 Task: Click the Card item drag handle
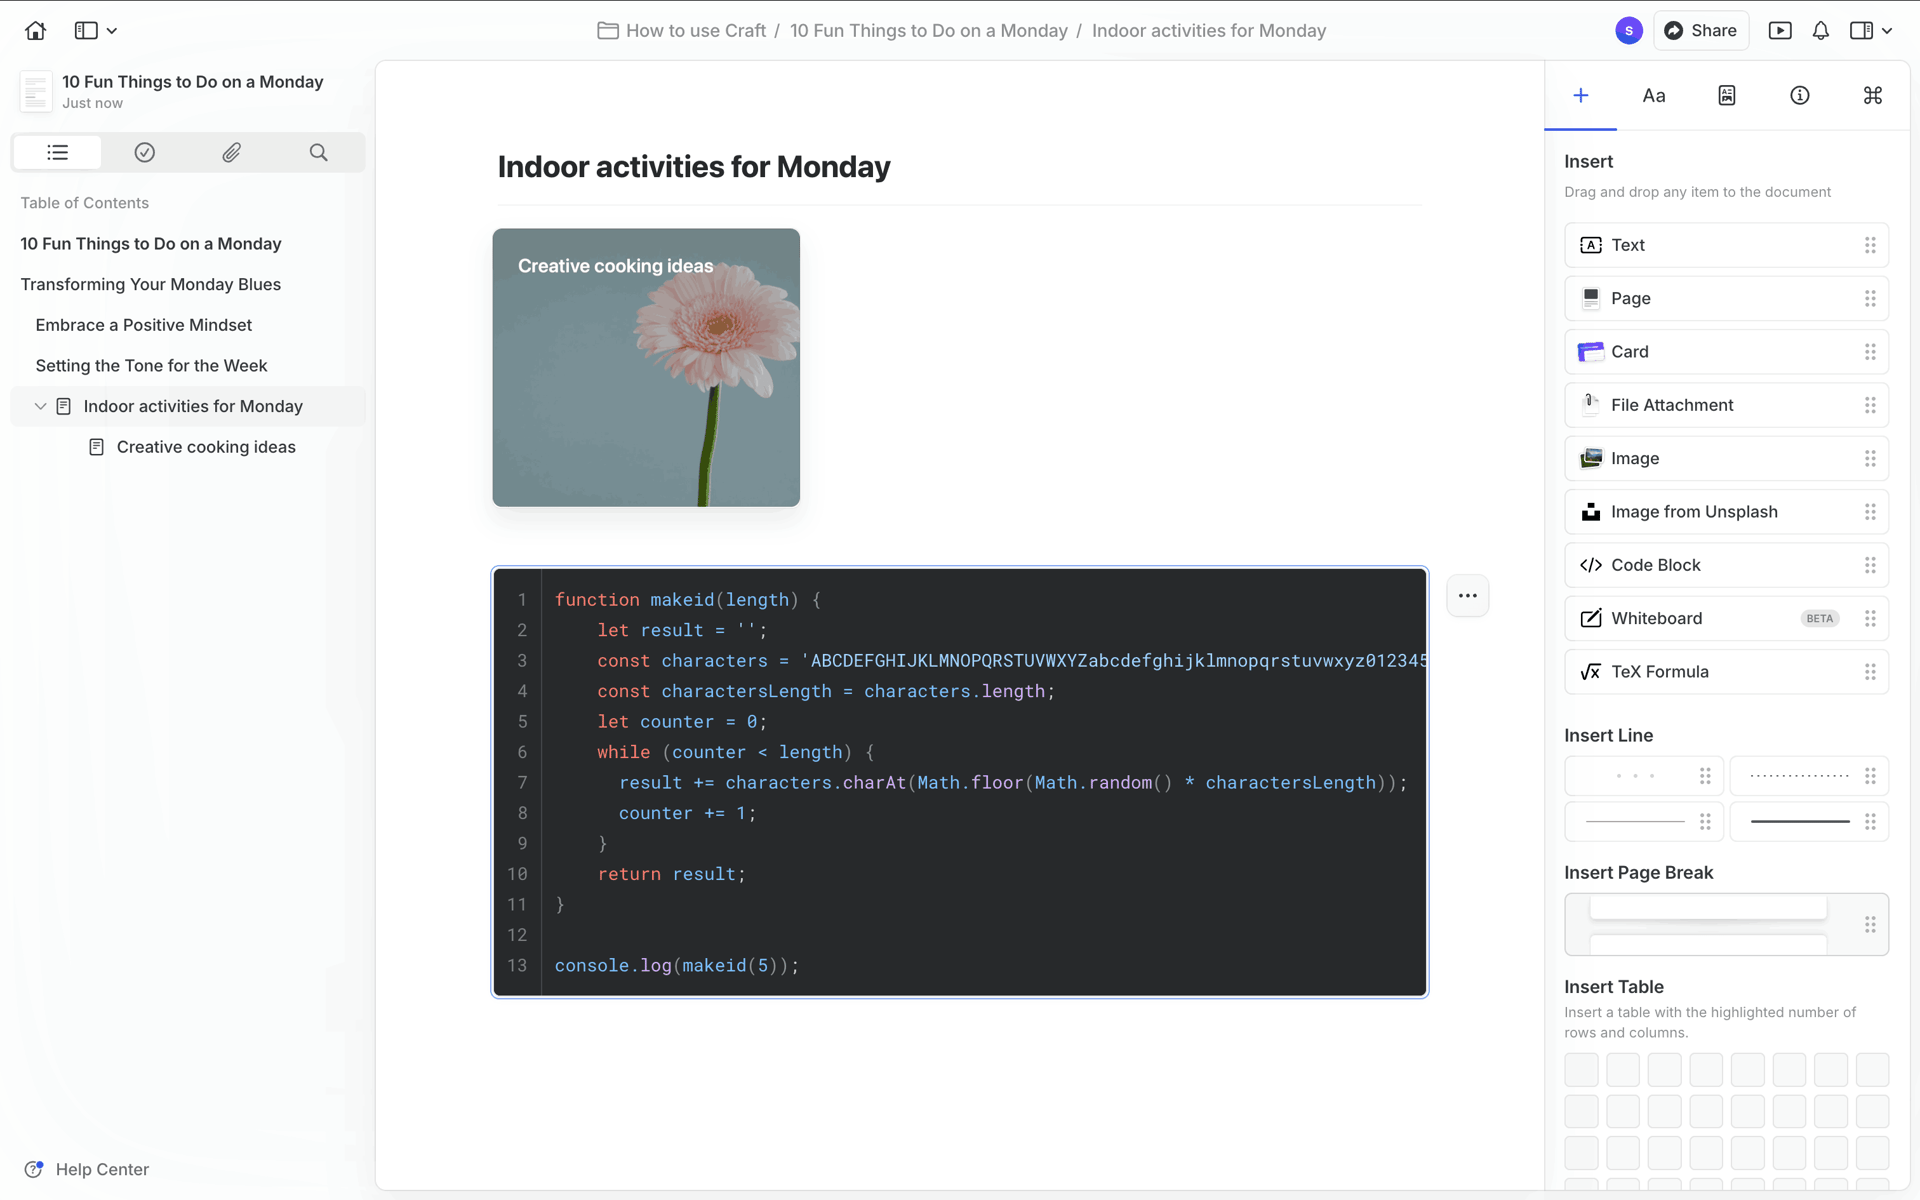pyautogui.click(x=1870, y=352)
